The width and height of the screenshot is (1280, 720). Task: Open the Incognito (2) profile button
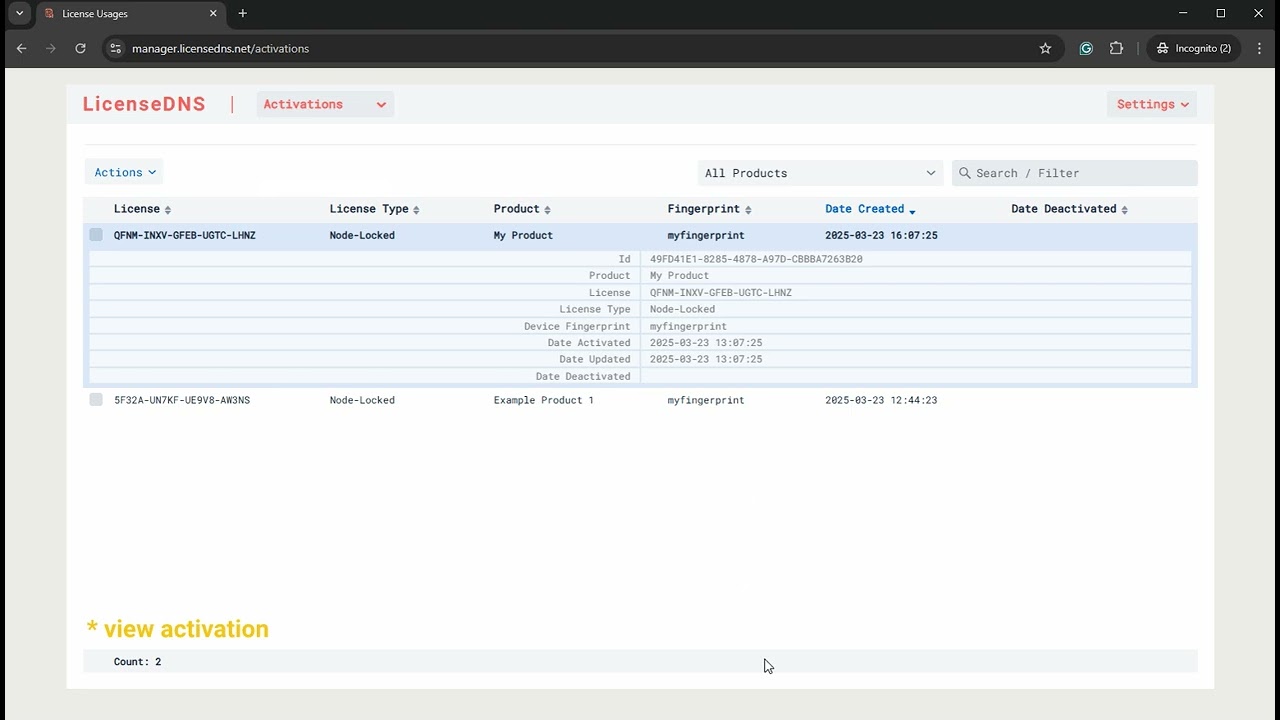[1194, 48]
